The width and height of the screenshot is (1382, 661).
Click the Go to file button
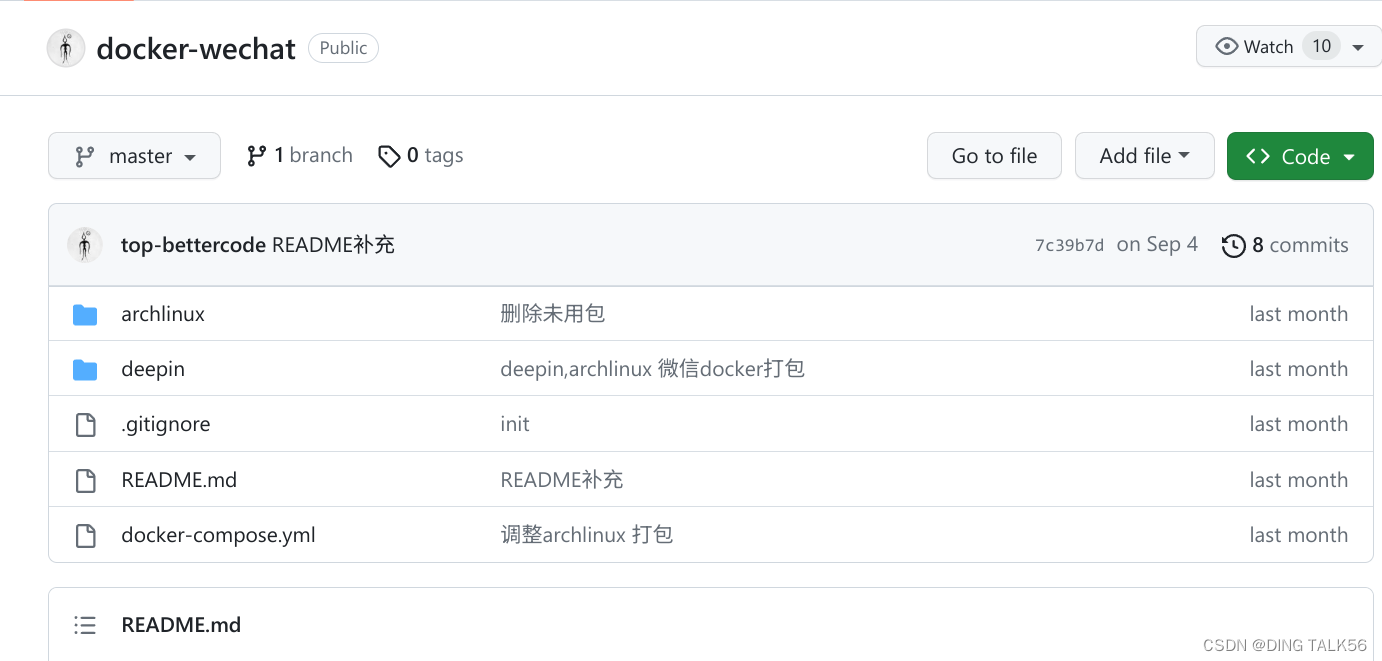click(994, 155)
